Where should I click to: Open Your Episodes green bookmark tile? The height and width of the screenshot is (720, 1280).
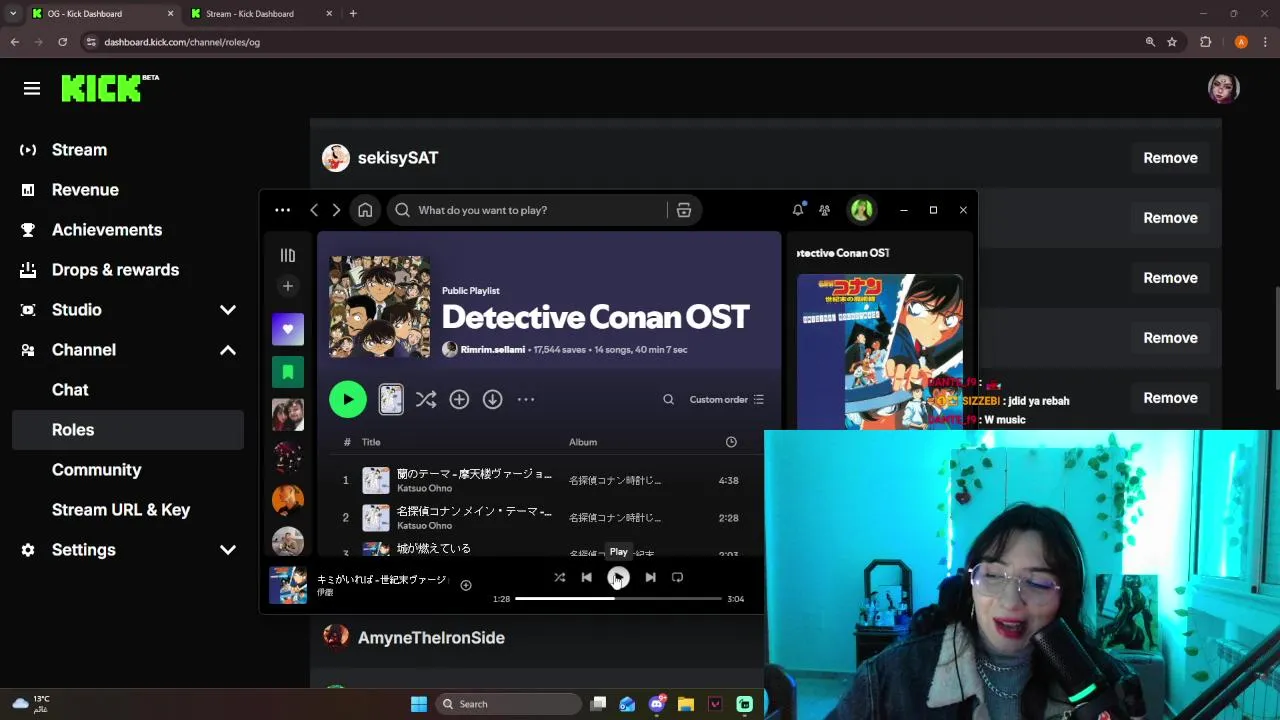(288, 372)
